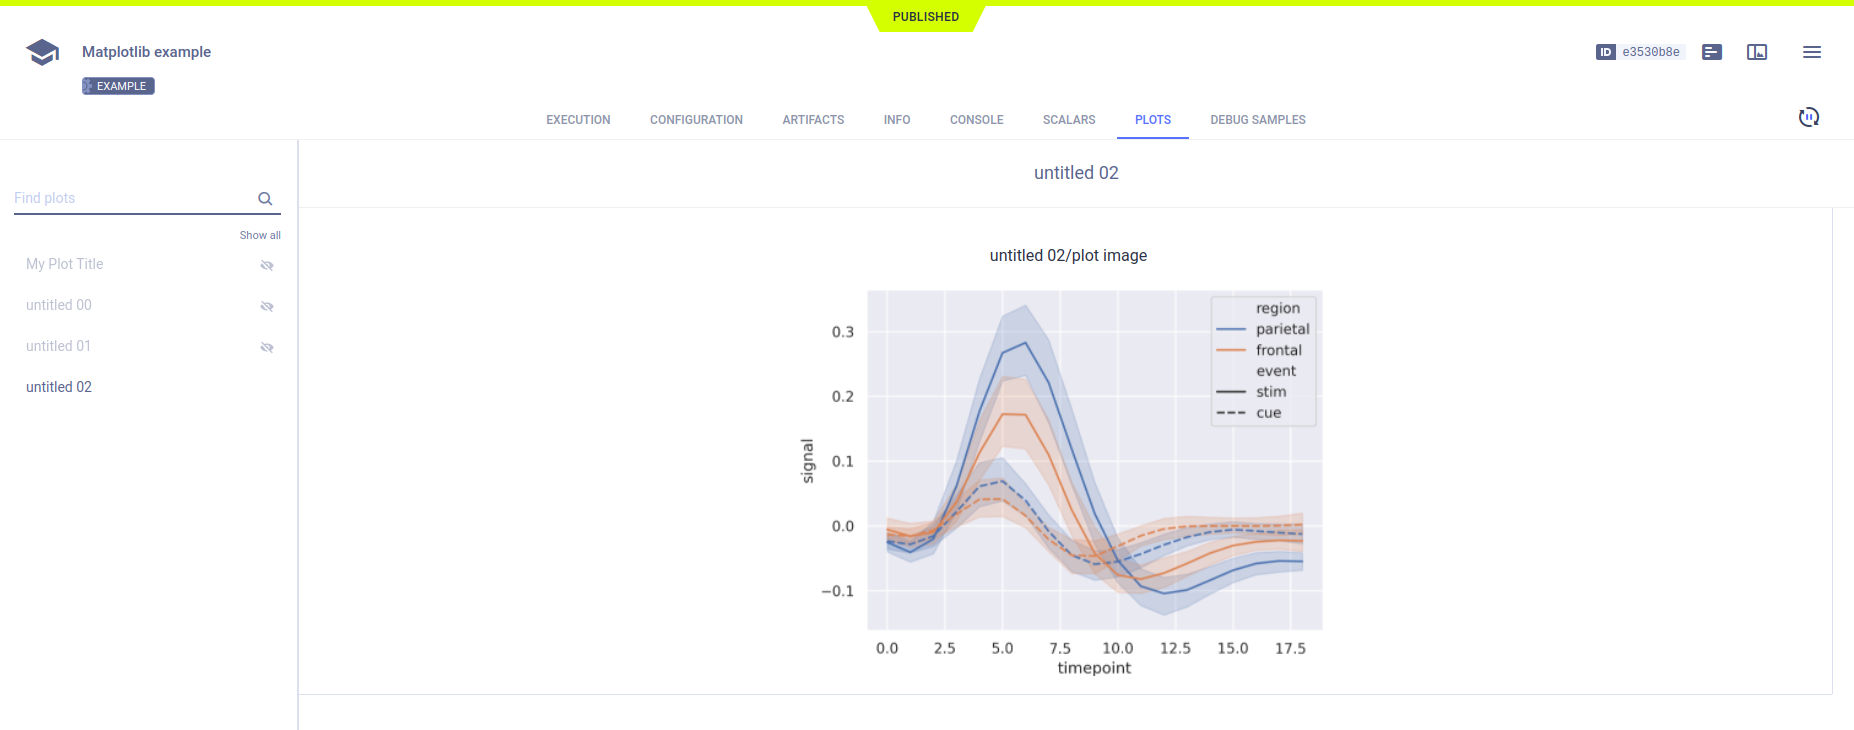
Task: Open the CONFIGURATION tab
Action: 696,120
